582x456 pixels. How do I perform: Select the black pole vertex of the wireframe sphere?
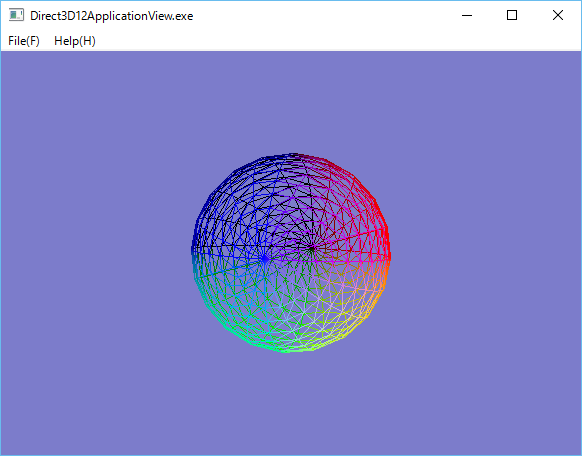point(311,249)
